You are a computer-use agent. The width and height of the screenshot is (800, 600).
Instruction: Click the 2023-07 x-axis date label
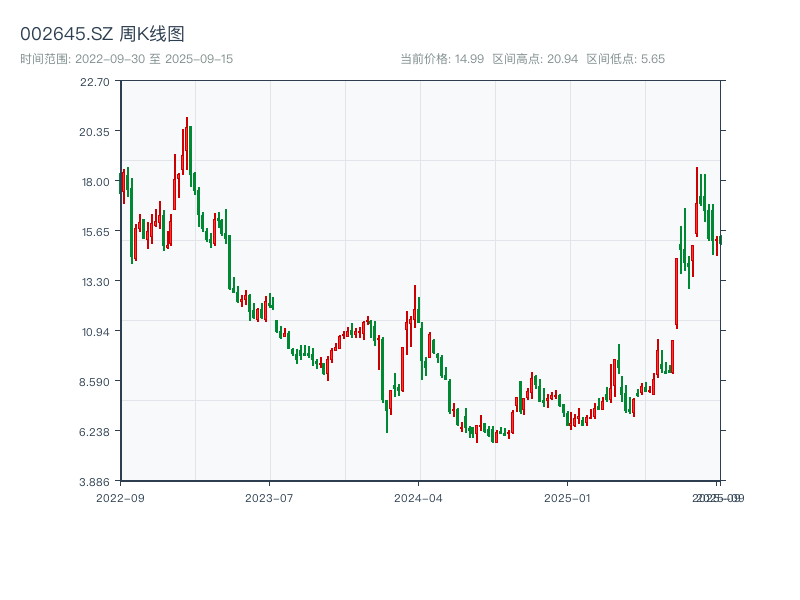pos(269,498)
